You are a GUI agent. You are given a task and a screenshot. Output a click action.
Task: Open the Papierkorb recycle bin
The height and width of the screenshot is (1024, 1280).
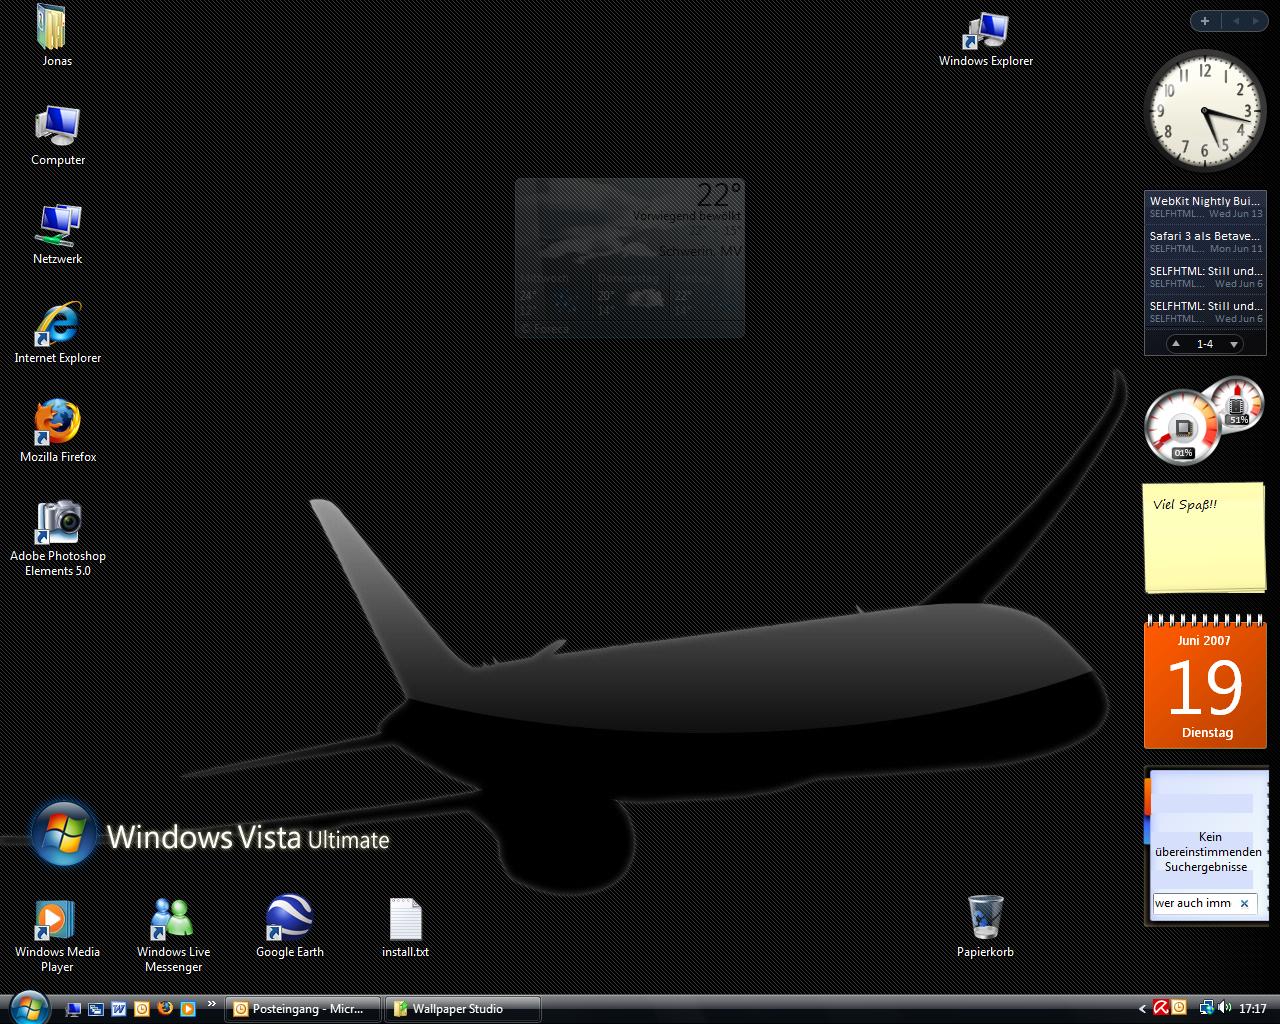(985, 918)
